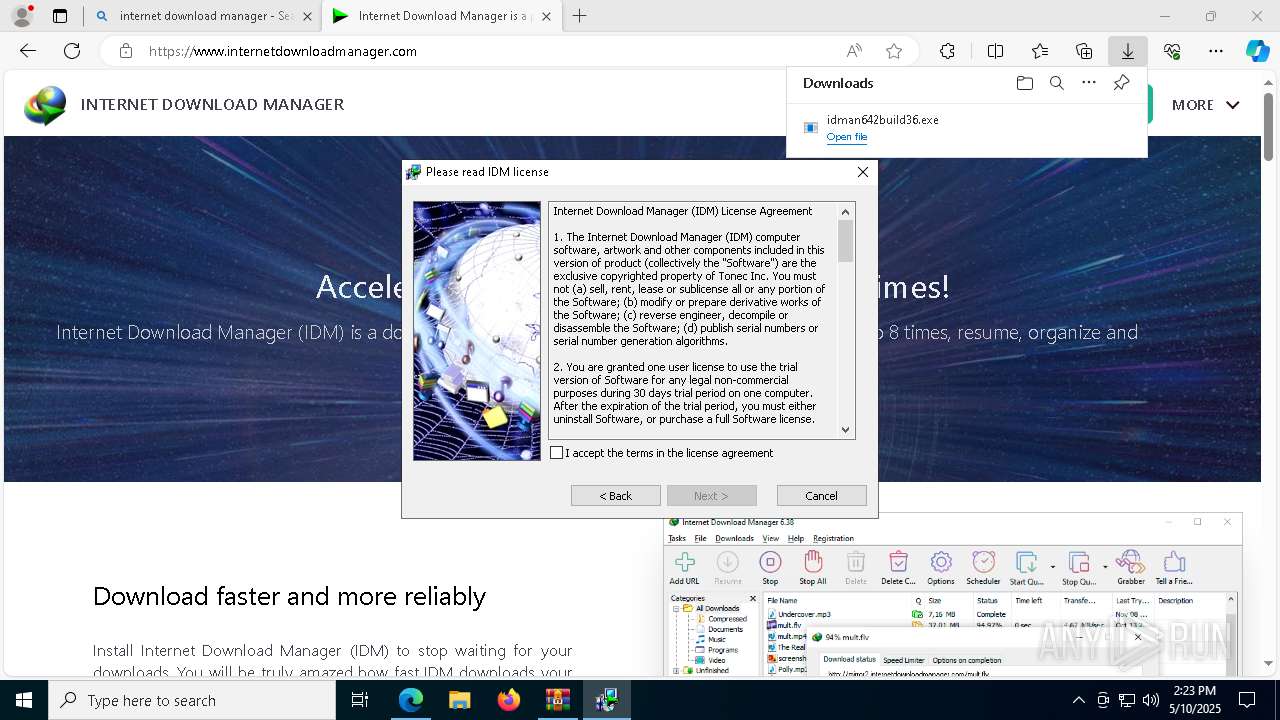The width and height of the screenshot is (1280, 720).
Task: Click the address bar URL
Action: [x=283, y=51]
